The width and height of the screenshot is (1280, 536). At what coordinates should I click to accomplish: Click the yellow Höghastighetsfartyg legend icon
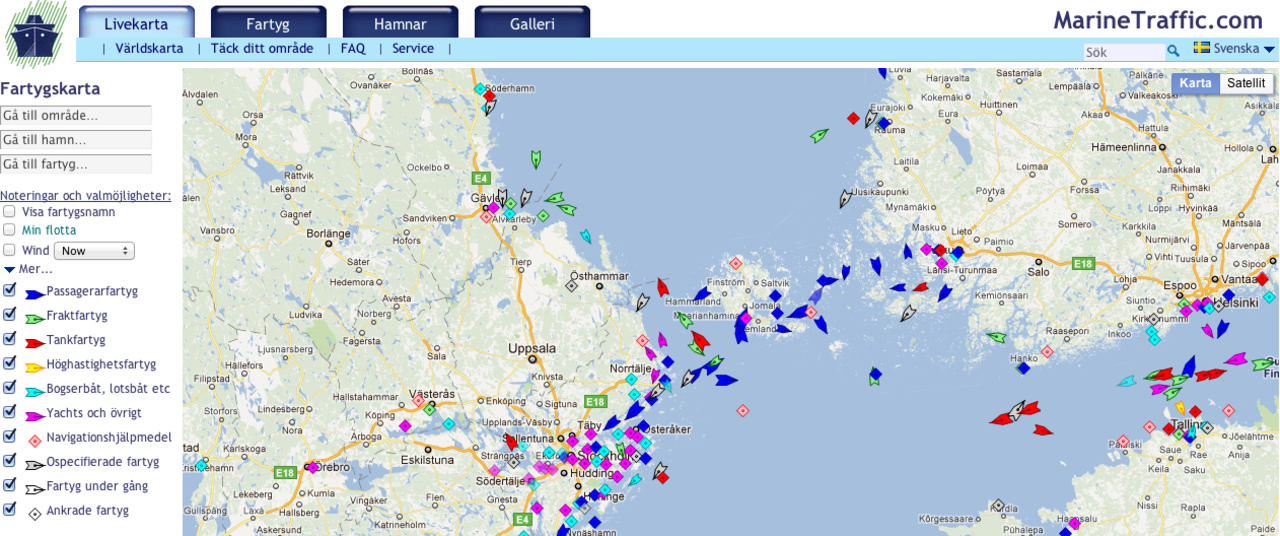point(34,367)
